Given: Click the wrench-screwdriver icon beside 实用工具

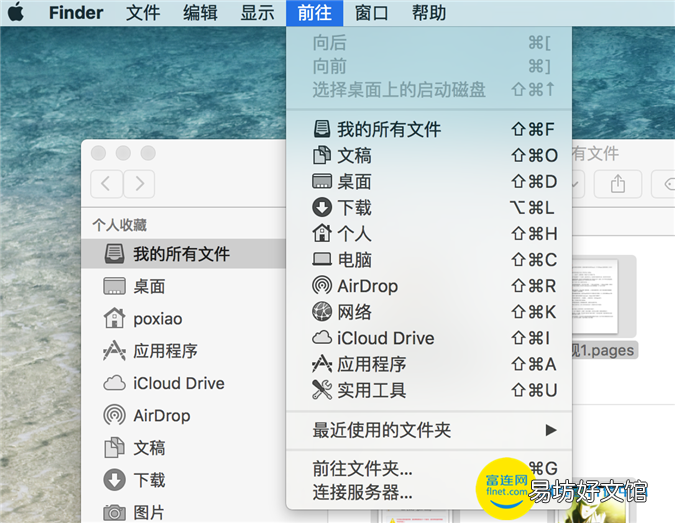Looking at the screenshot, I should click(x=322, y=390).
